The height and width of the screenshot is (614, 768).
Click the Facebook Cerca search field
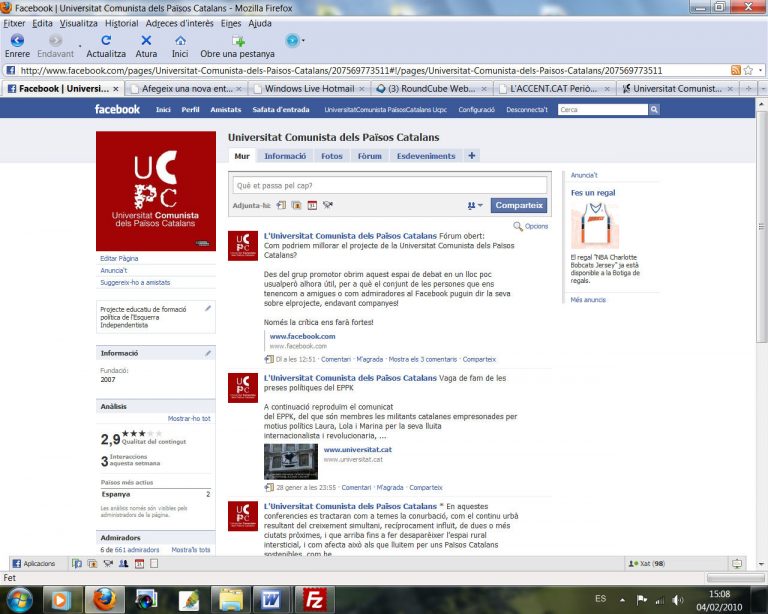603,110
